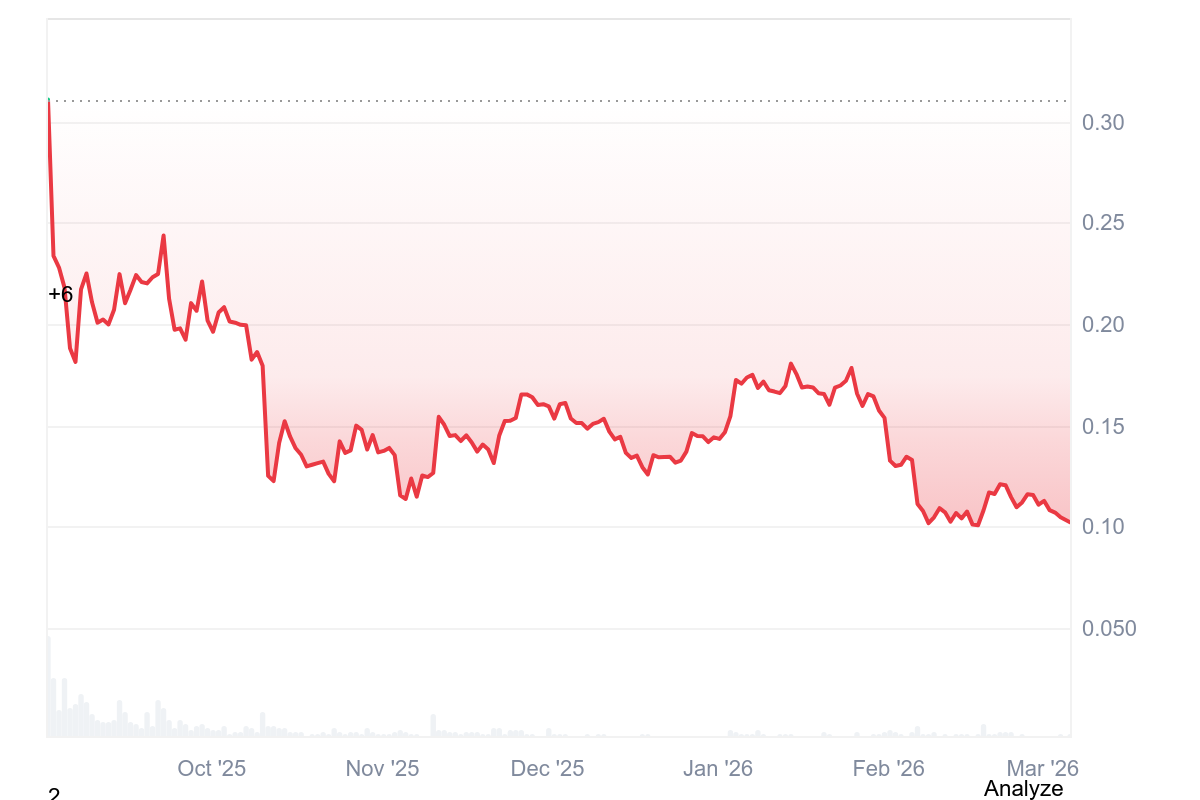
Task: Click the dotted opening-price reference line
Action: pyautogui.click(x=560, y=100)
